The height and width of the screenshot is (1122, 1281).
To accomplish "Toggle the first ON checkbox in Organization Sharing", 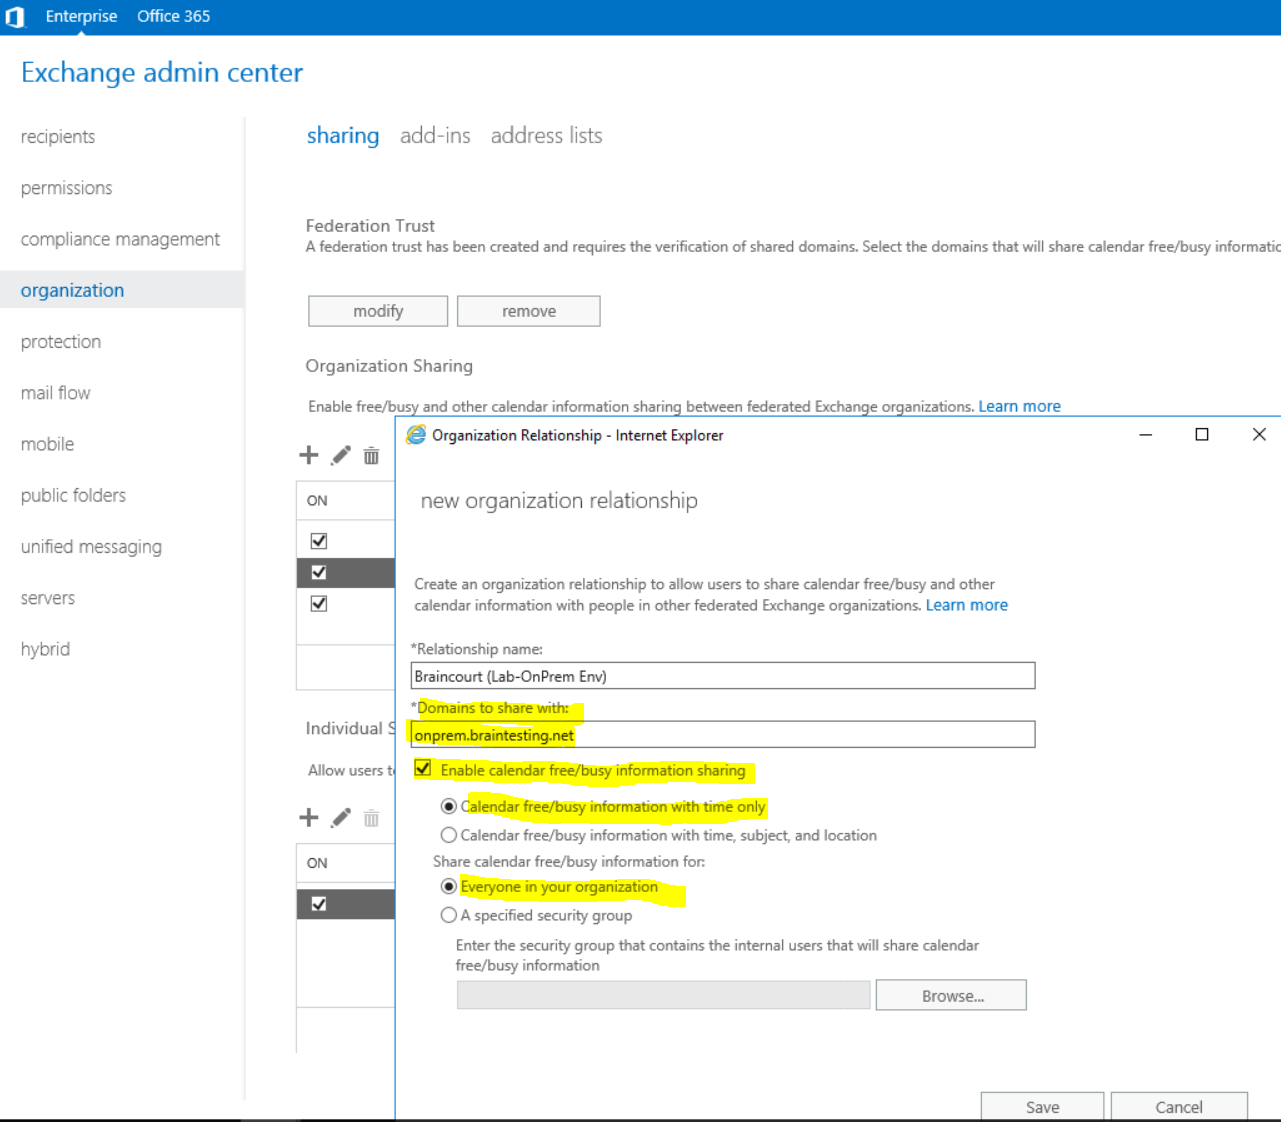I will [x=318, y=540].
